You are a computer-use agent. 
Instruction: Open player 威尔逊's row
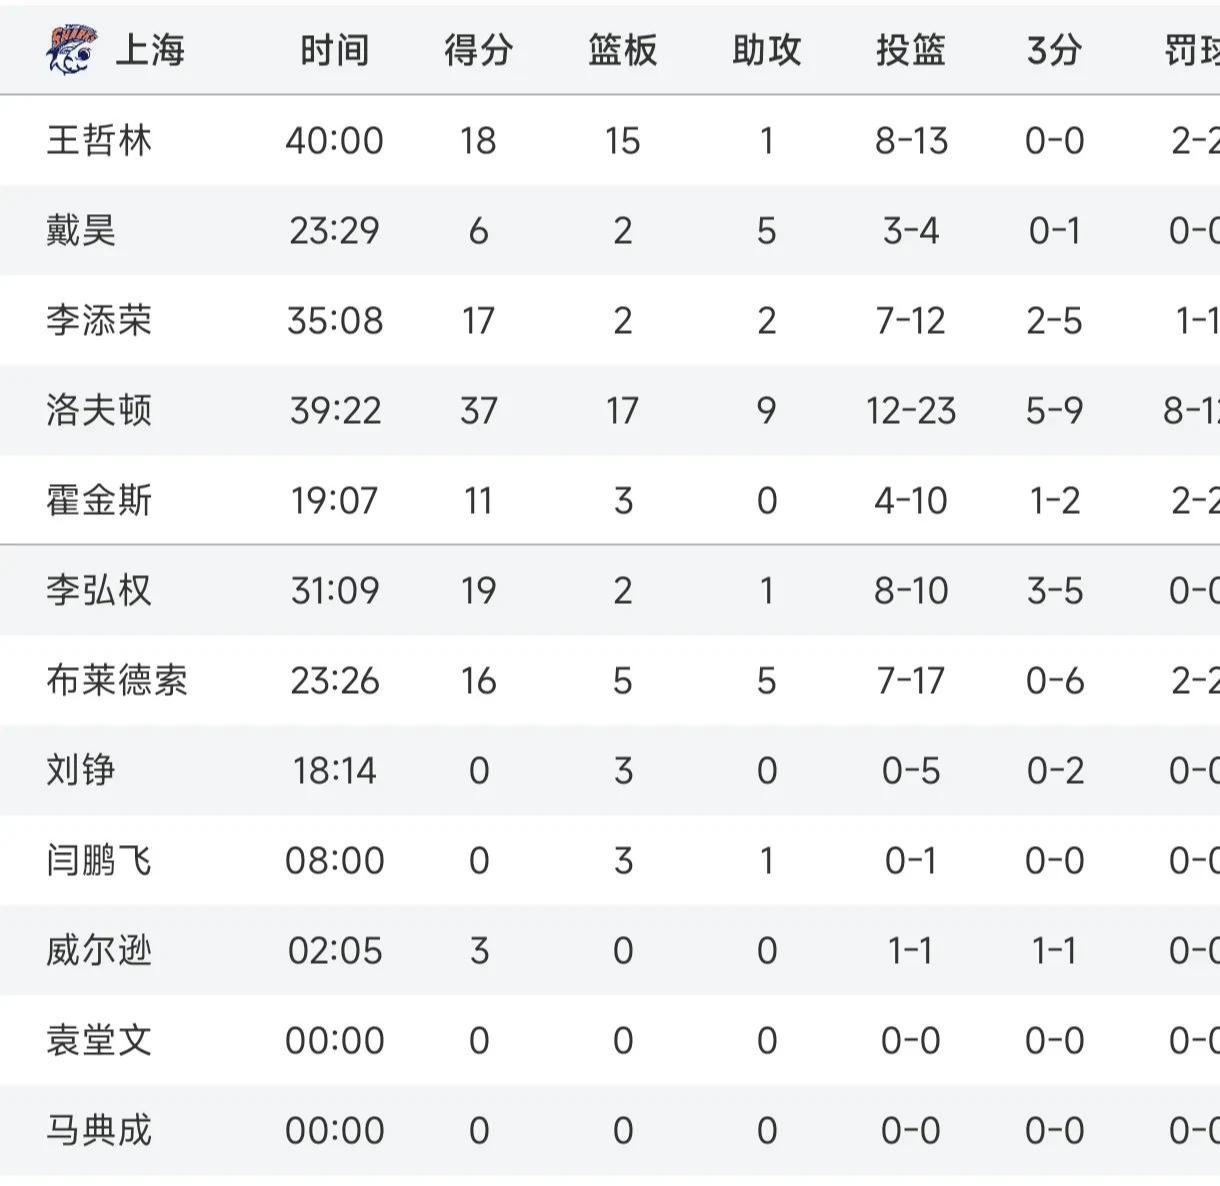99,950
